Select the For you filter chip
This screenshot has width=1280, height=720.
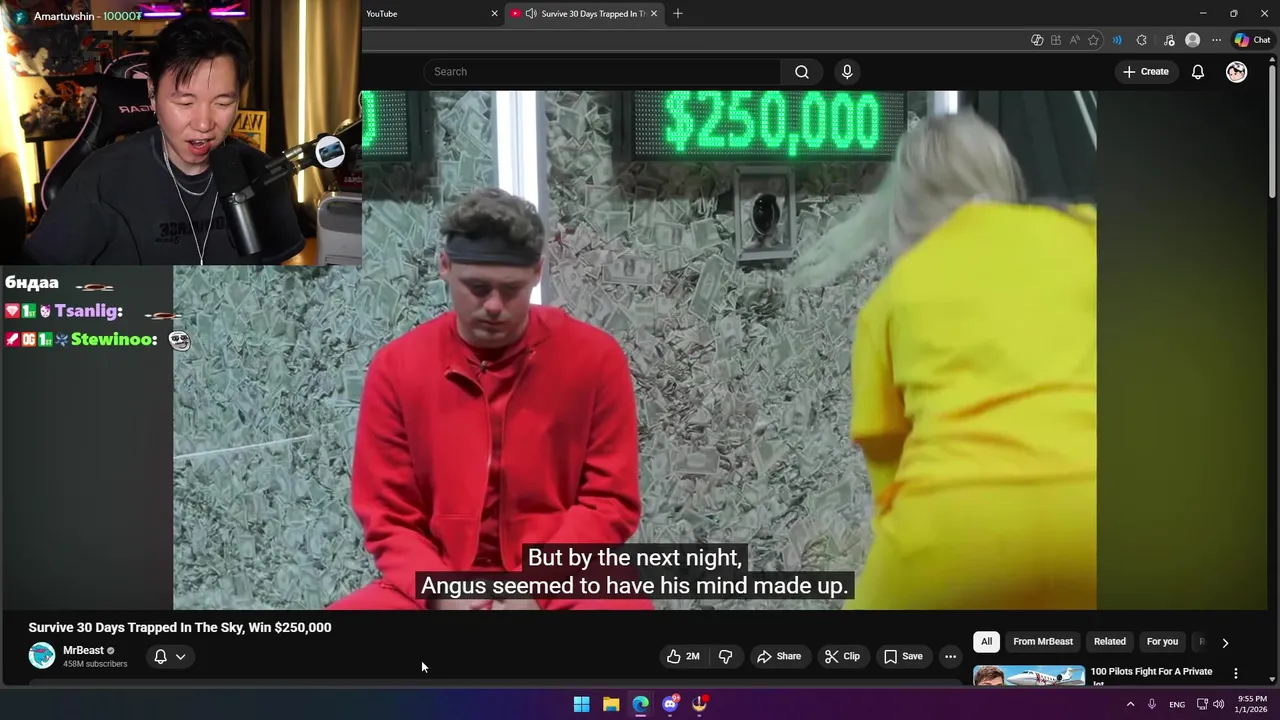pos(1162,641)
